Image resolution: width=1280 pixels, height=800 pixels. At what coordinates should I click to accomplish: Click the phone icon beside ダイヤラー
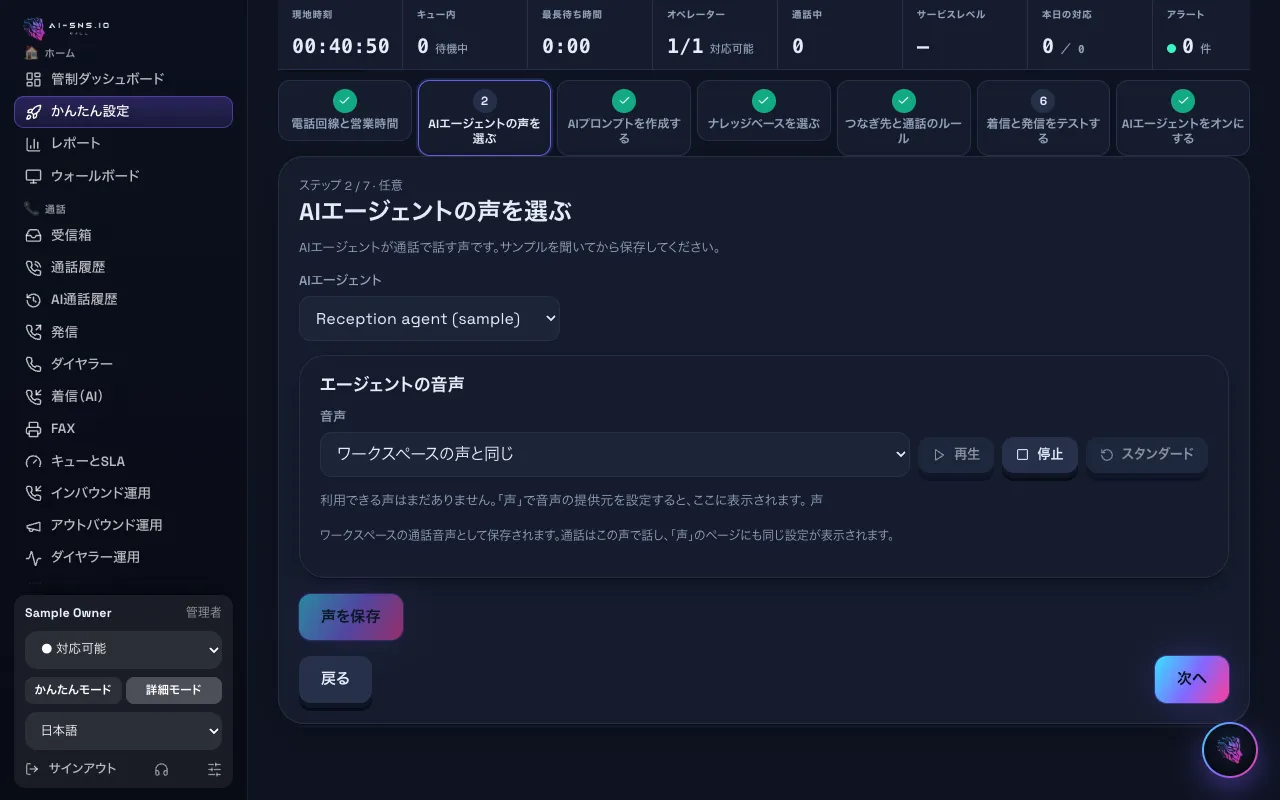(34, 364)
